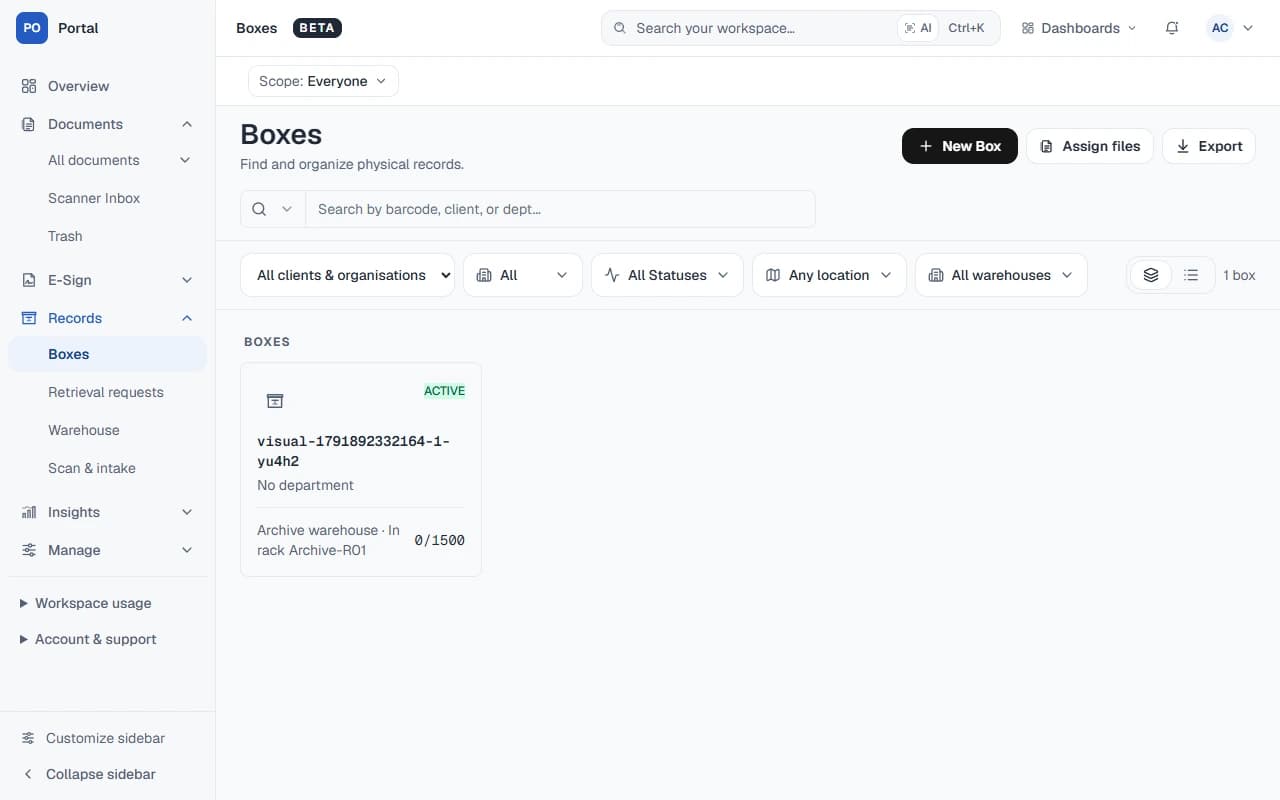Expand the E-Sign section
The height and width of the screenshot is (800, 1280).
(x=107, y=280)
